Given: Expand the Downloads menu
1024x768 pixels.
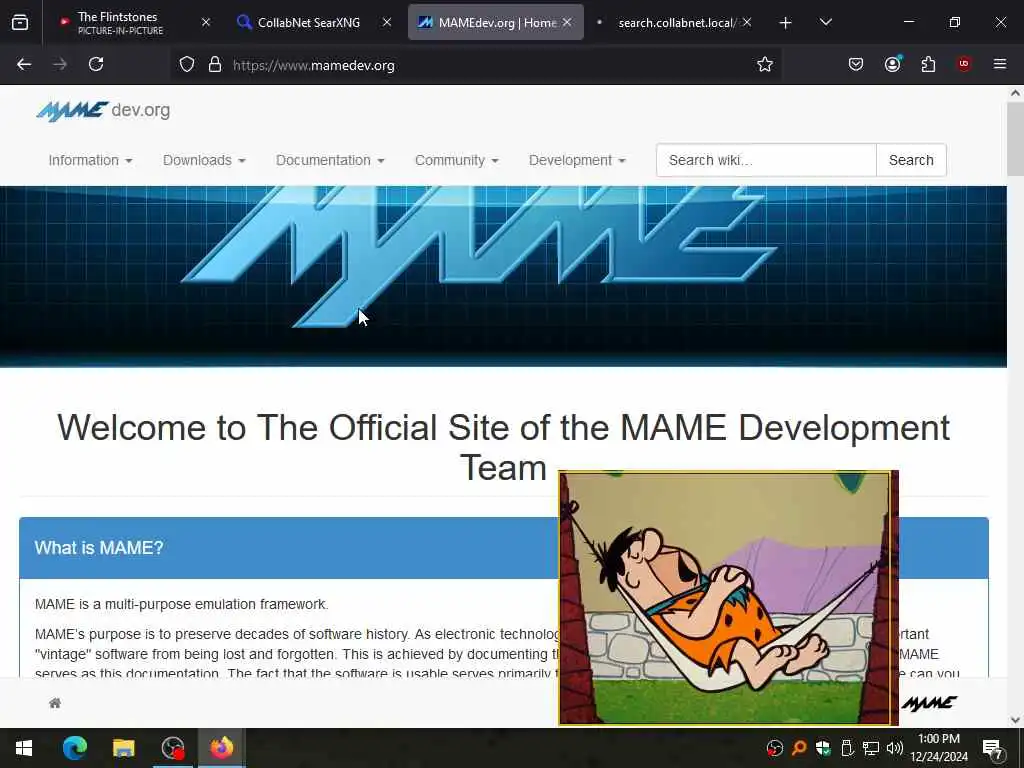Looking at the screenshot, I should (204, 160).
